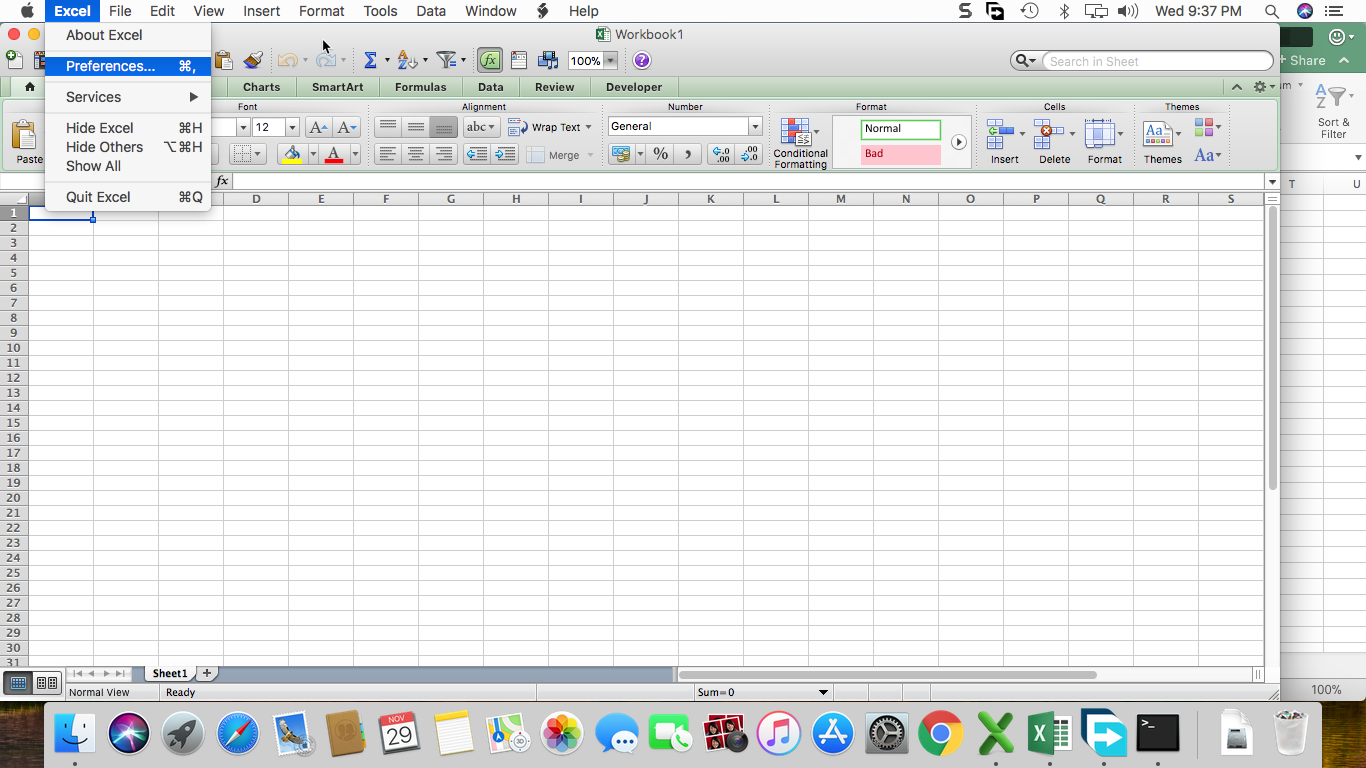Decrease font size button

point(346,127)
